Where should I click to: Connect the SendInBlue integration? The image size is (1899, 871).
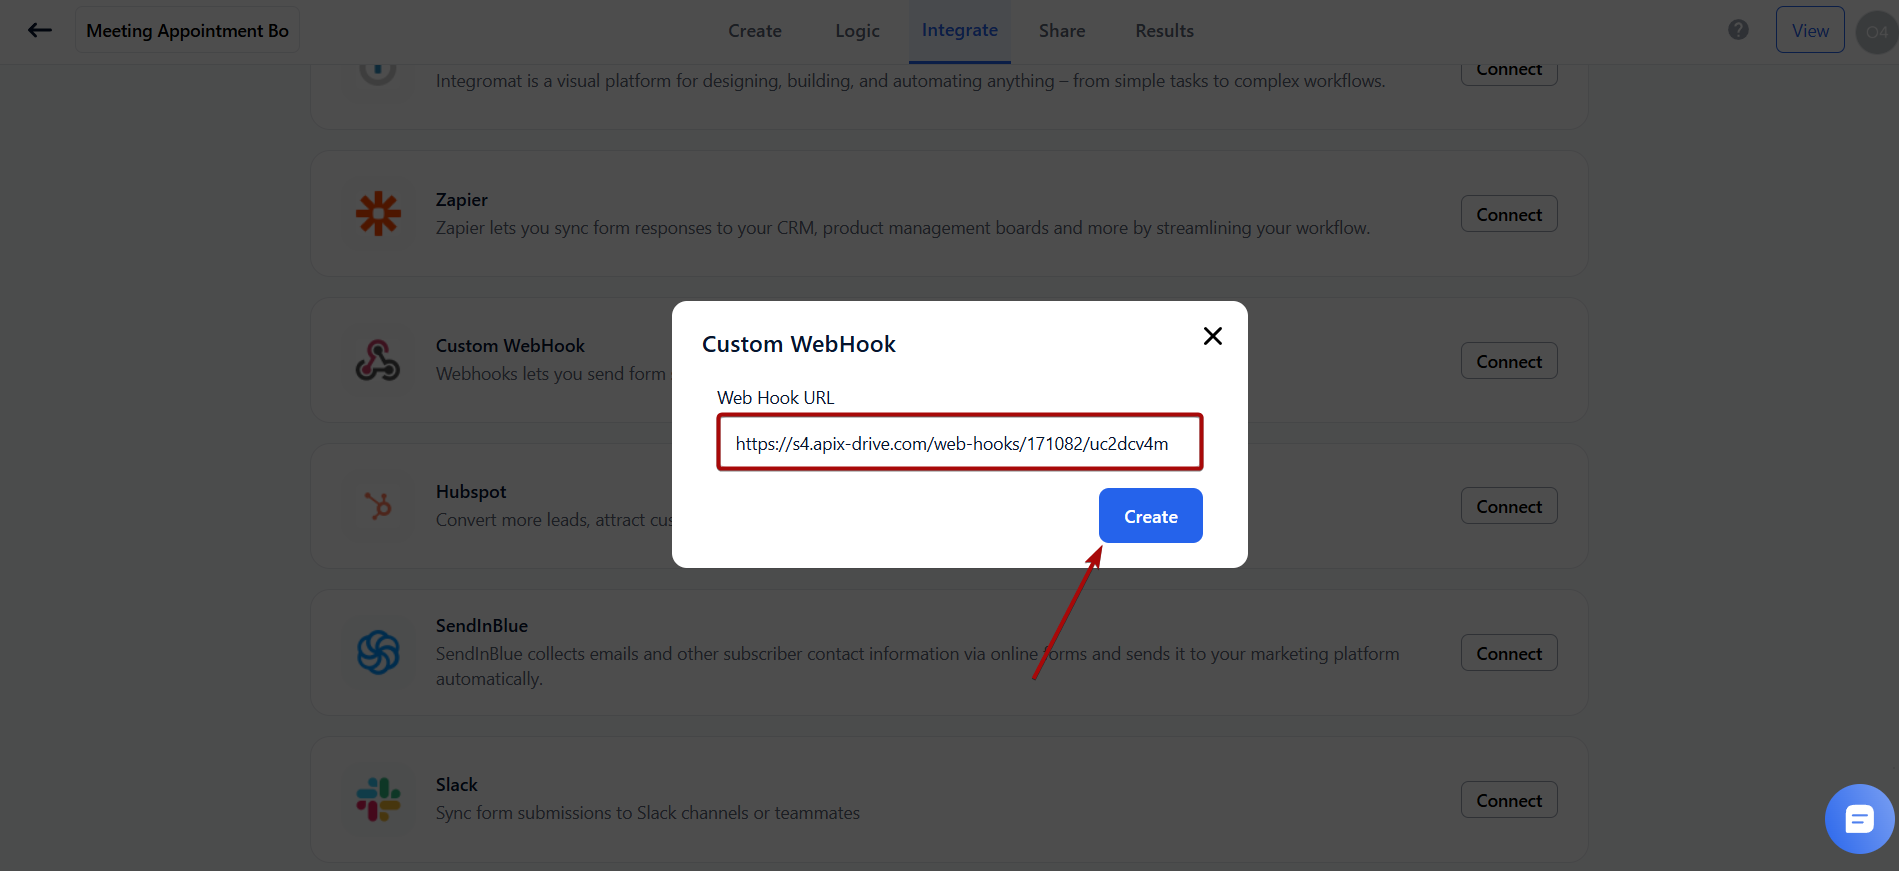(x=1509, y=653)
